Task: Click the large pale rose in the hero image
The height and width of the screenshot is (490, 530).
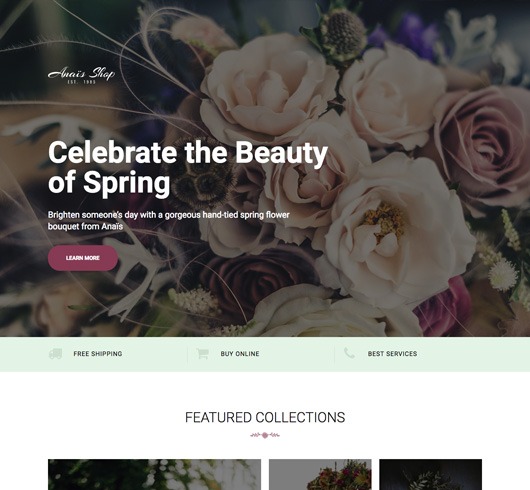Action: [x=269, y=90]
